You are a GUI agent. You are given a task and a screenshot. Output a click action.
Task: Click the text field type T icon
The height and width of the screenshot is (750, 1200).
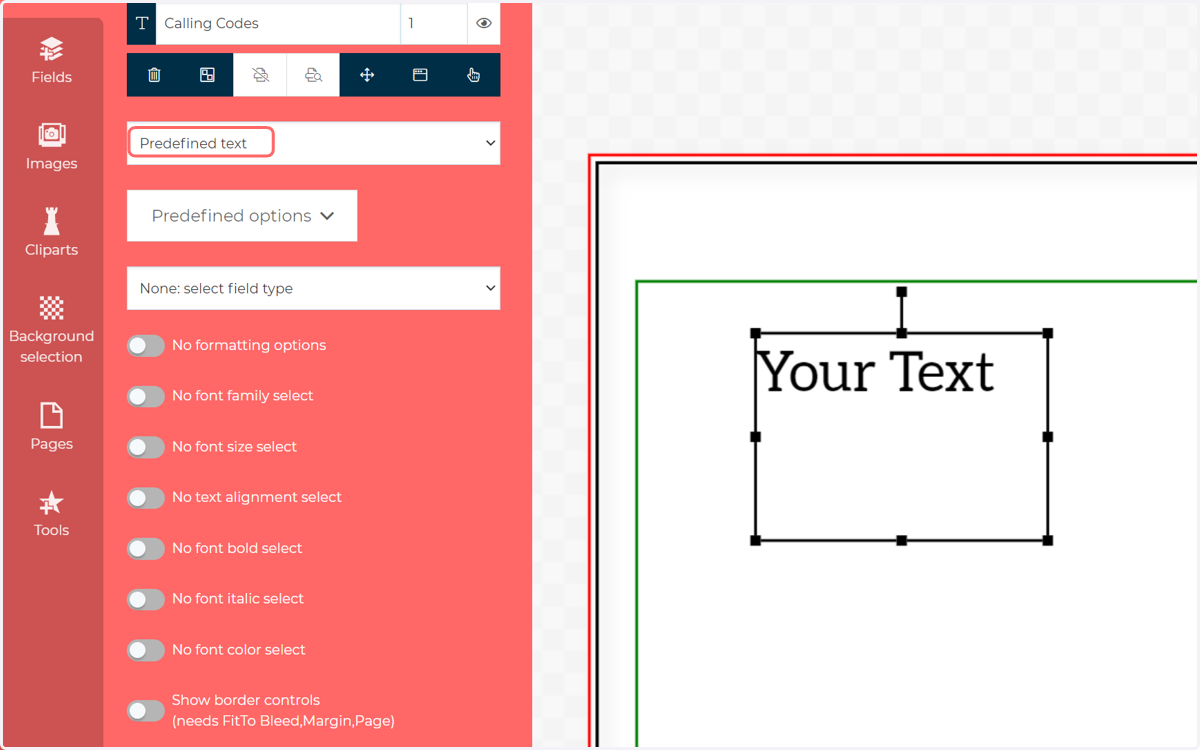click(x=142, y=23)
